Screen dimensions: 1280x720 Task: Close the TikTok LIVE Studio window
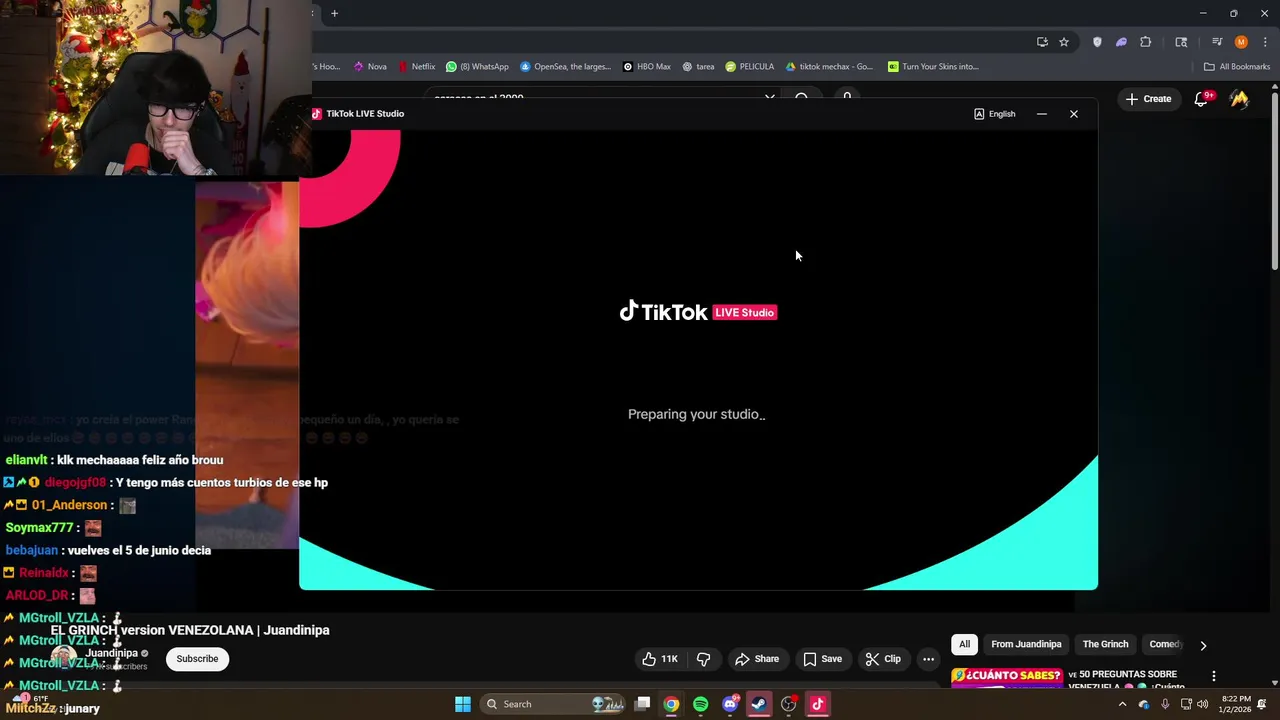1074,114
